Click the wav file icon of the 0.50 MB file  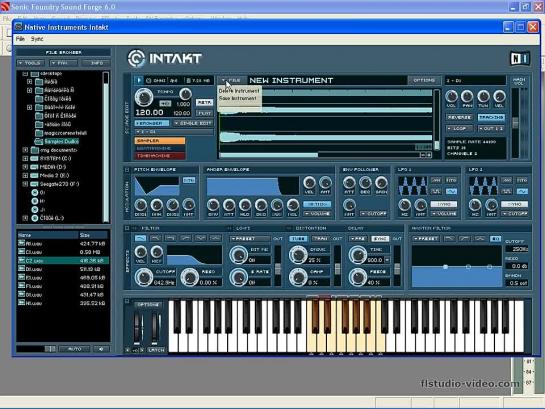click(22, 252)
